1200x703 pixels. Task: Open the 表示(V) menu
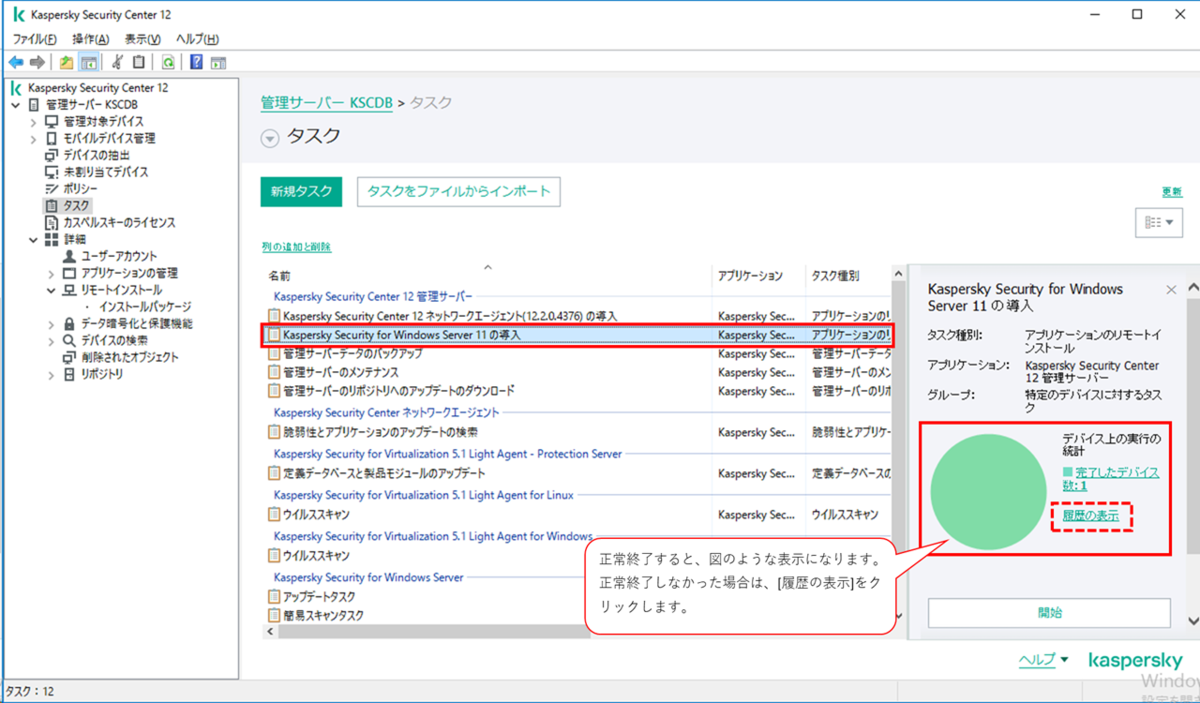pyautogui.click(x=142, y=38)
